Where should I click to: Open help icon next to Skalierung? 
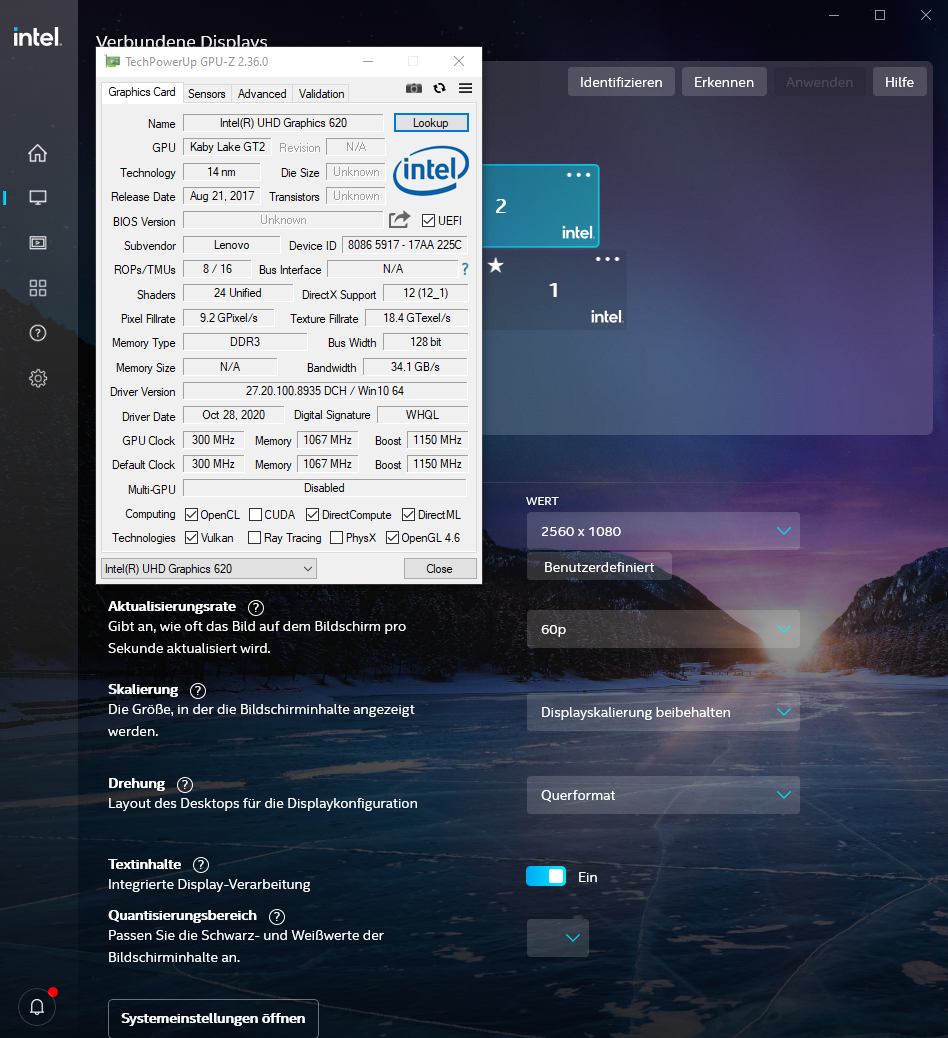click(x=198, y=690)
